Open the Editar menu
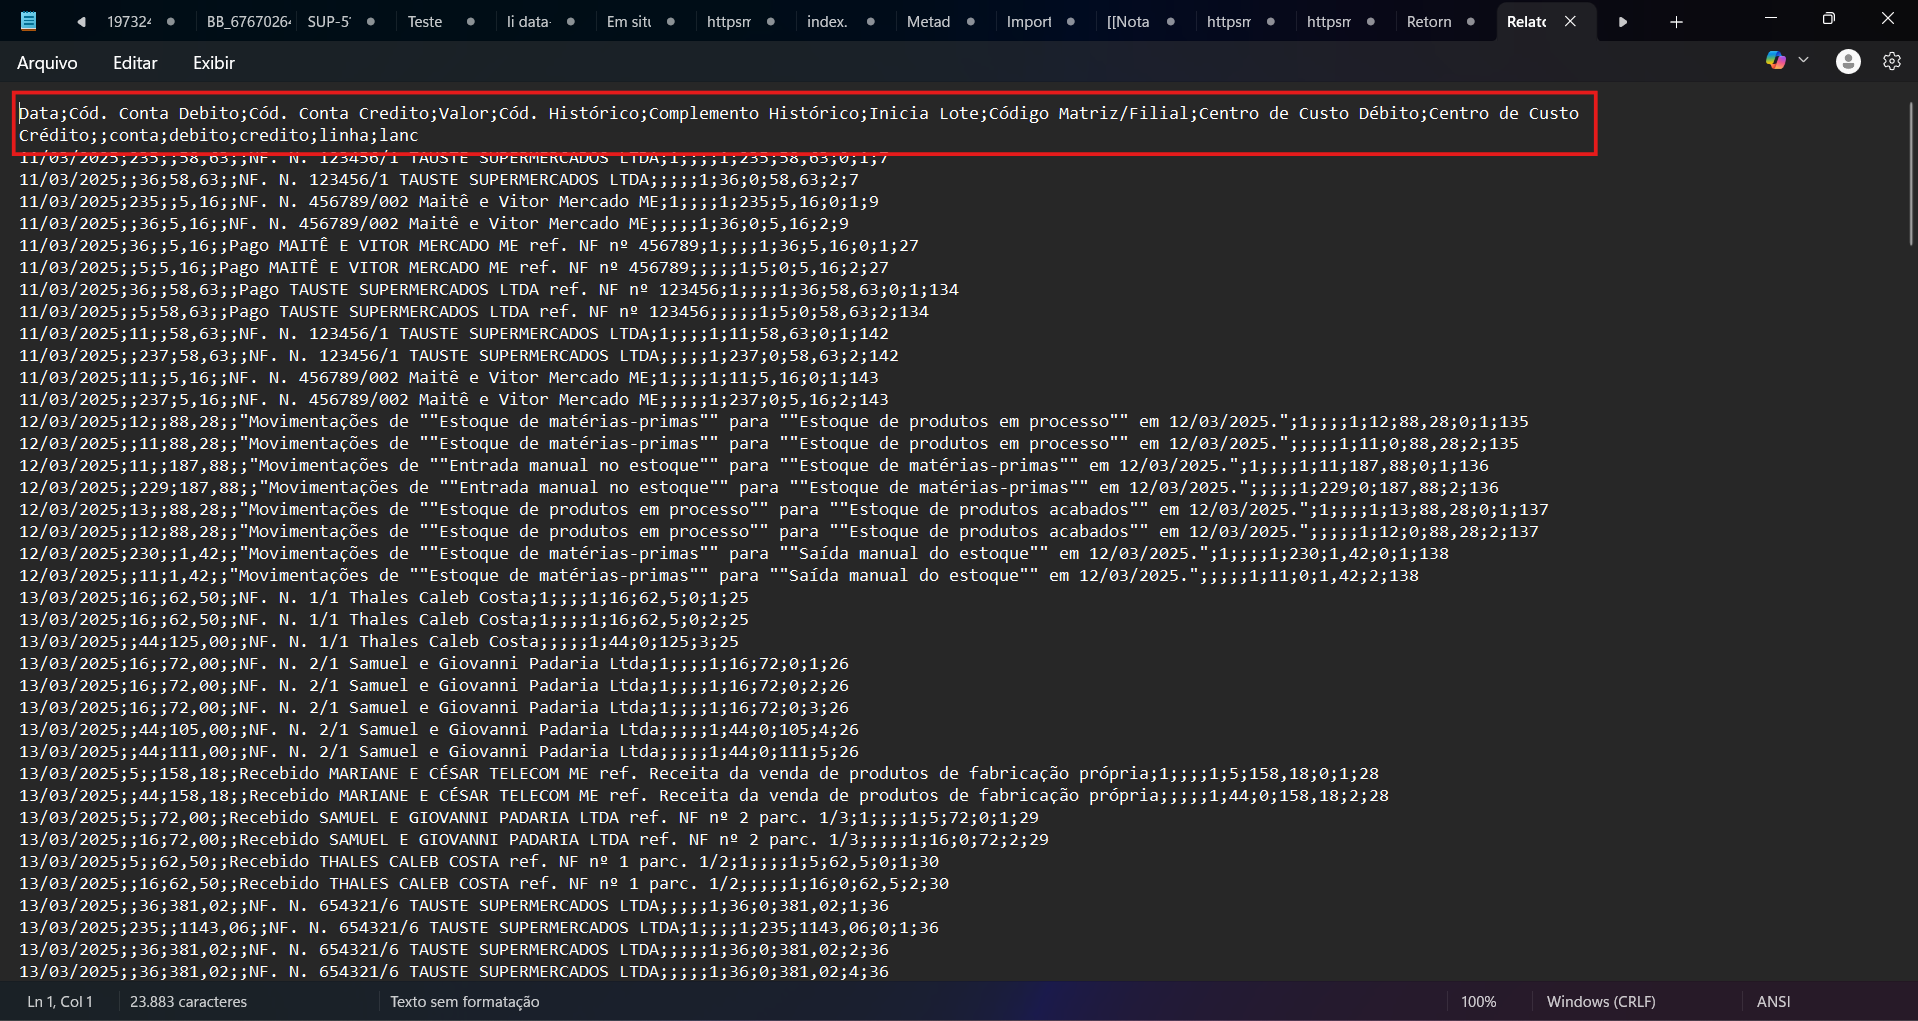This screenshot has width=1918, height=1021. point(135,62)
